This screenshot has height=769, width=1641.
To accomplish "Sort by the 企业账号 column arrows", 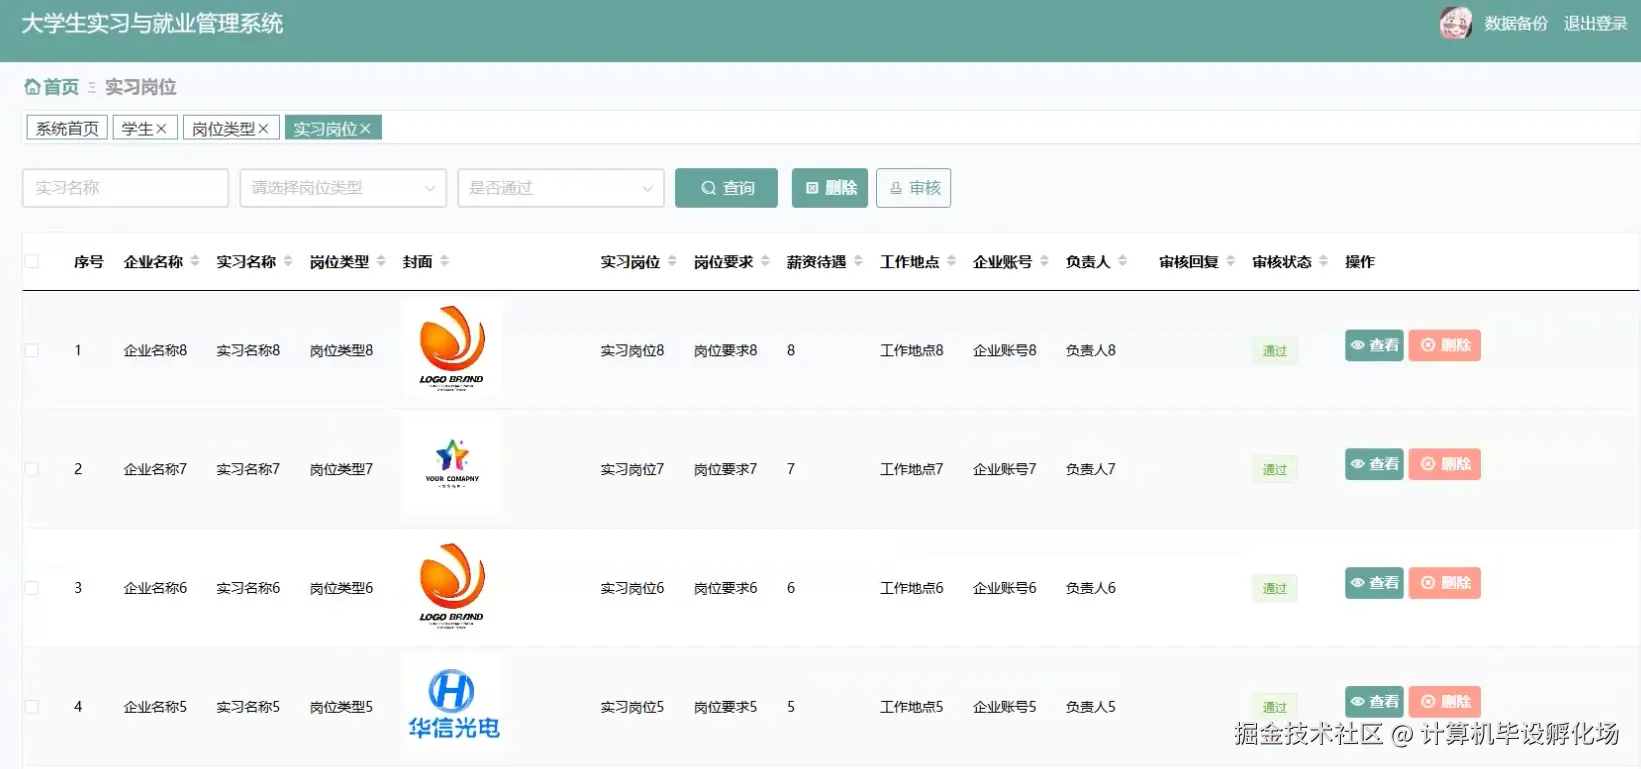I will [x=1044, y=261].
